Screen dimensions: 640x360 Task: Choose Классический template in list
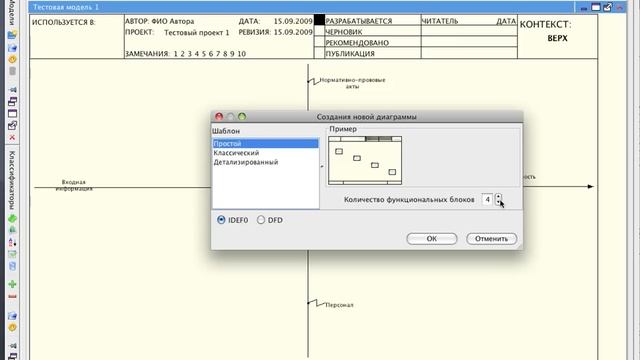[265, 153]
